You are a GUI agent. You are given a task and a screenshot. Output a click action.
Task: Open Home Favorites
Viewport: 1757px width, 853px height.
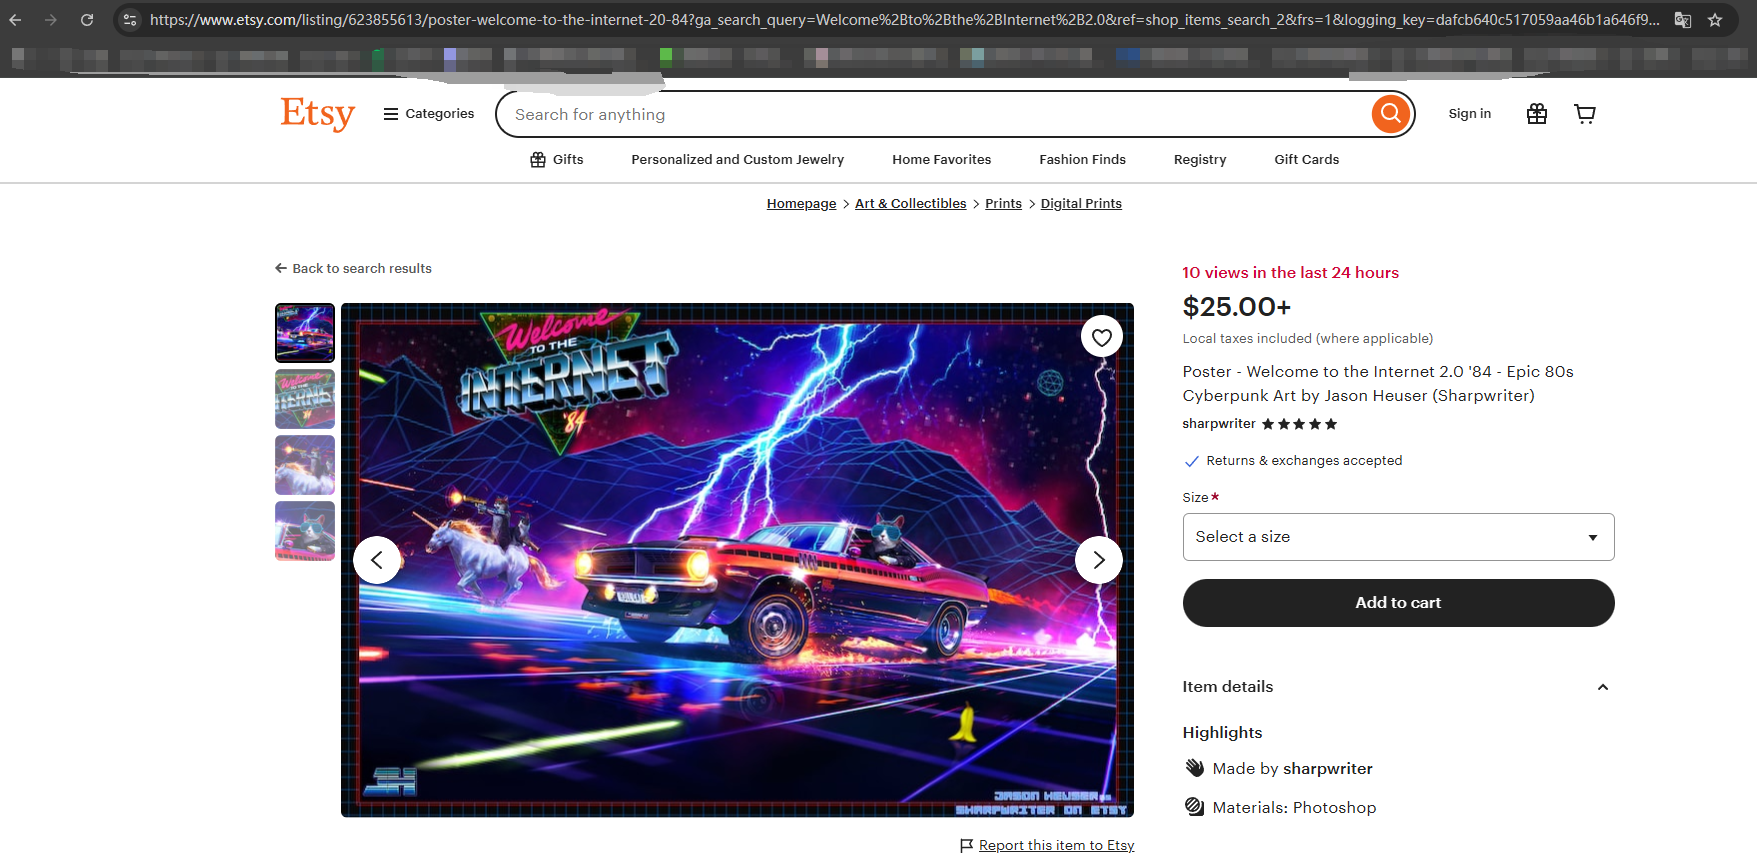coord(941,160)
